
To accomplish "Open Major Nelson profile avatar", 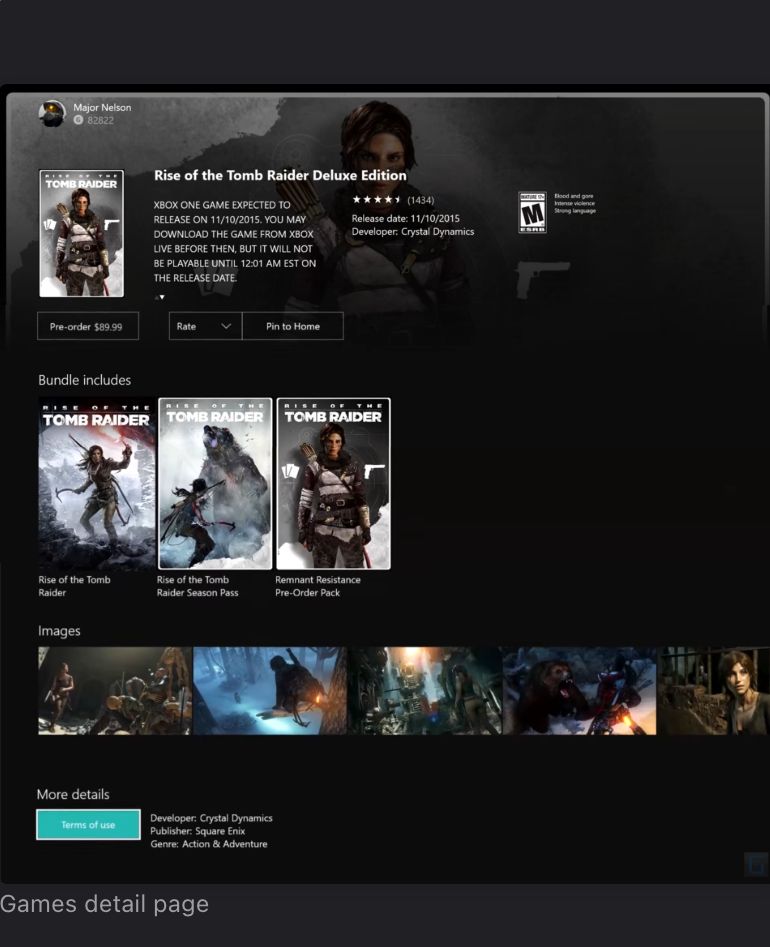I will [52, 114].
